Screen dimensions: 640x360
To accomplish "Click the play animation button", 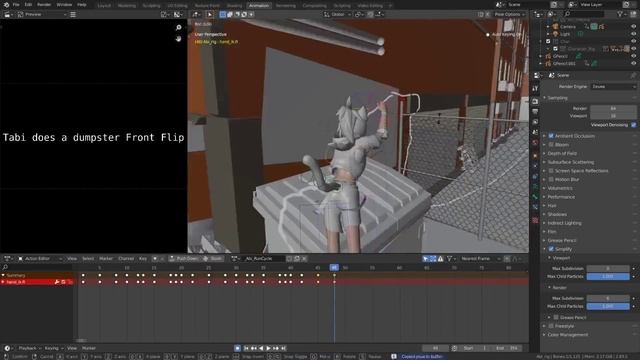I will point(268,348).
